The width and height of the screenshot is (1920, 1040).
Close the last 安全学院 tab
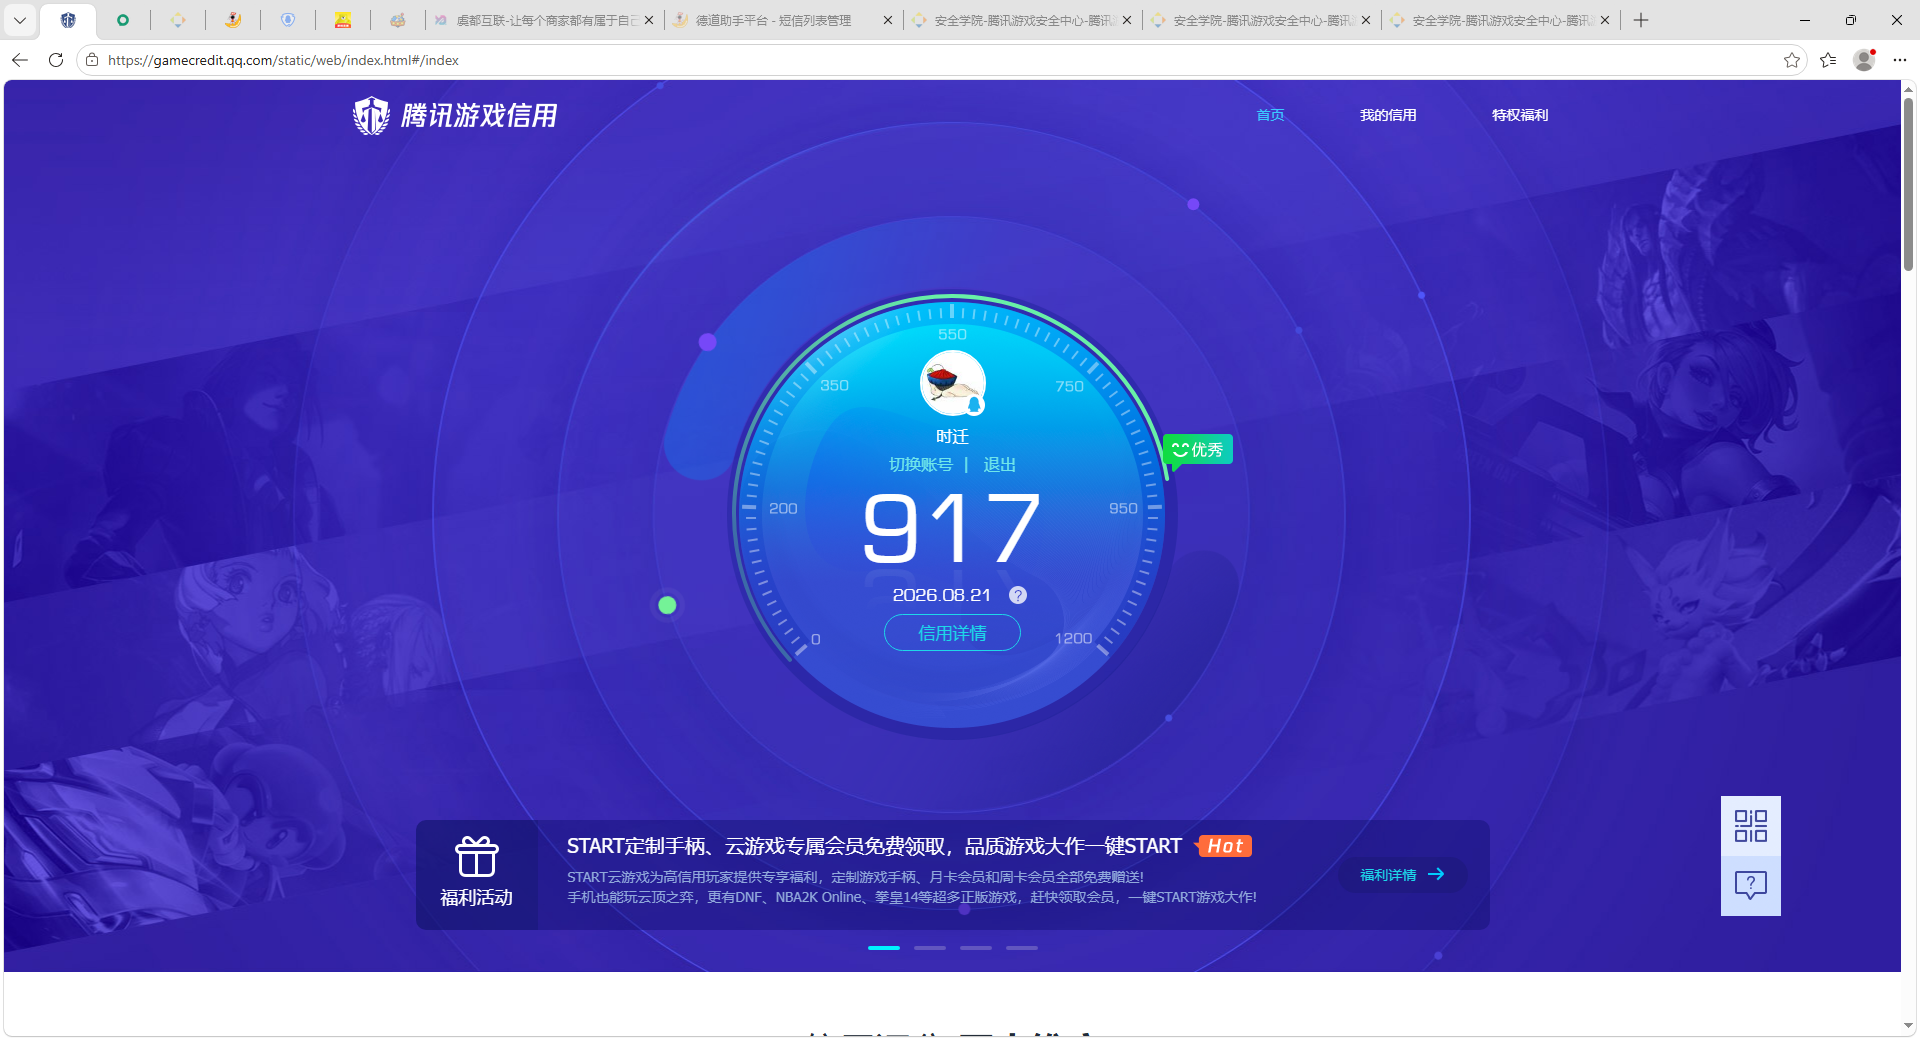[x=1605, y=20]
